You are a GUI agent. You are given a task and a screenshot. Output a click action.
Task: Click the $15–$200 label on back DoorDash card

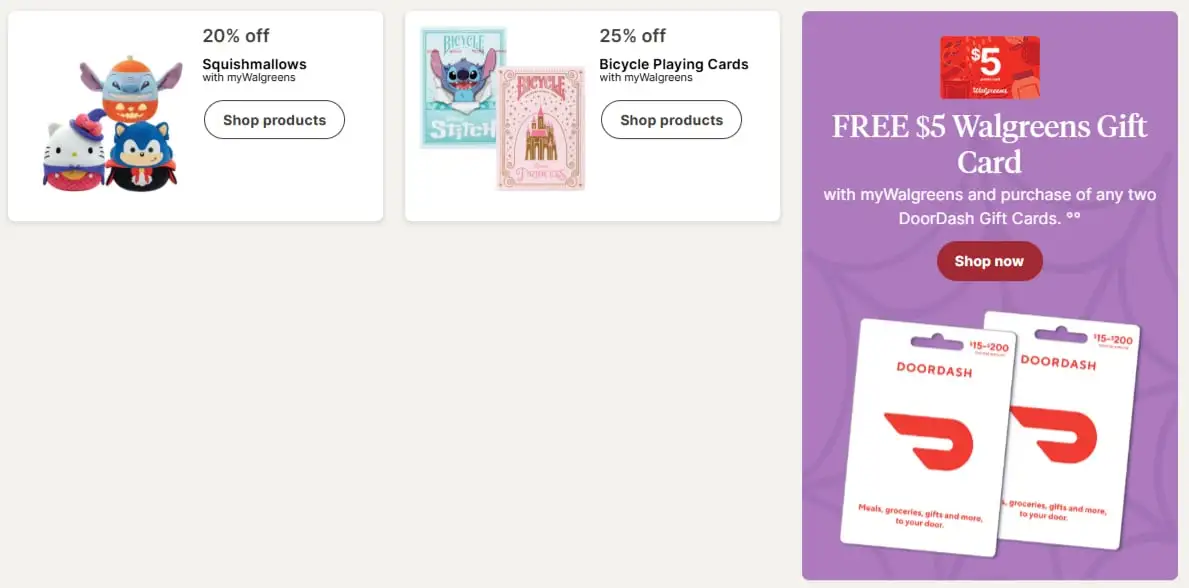[x=1112, y=340]
